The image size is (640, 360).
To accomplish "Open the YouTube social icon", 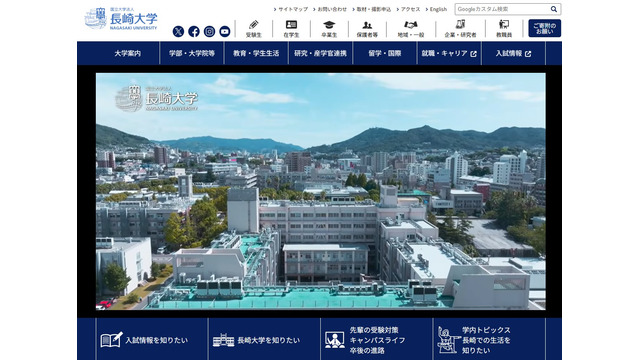I will coord(225,31).
